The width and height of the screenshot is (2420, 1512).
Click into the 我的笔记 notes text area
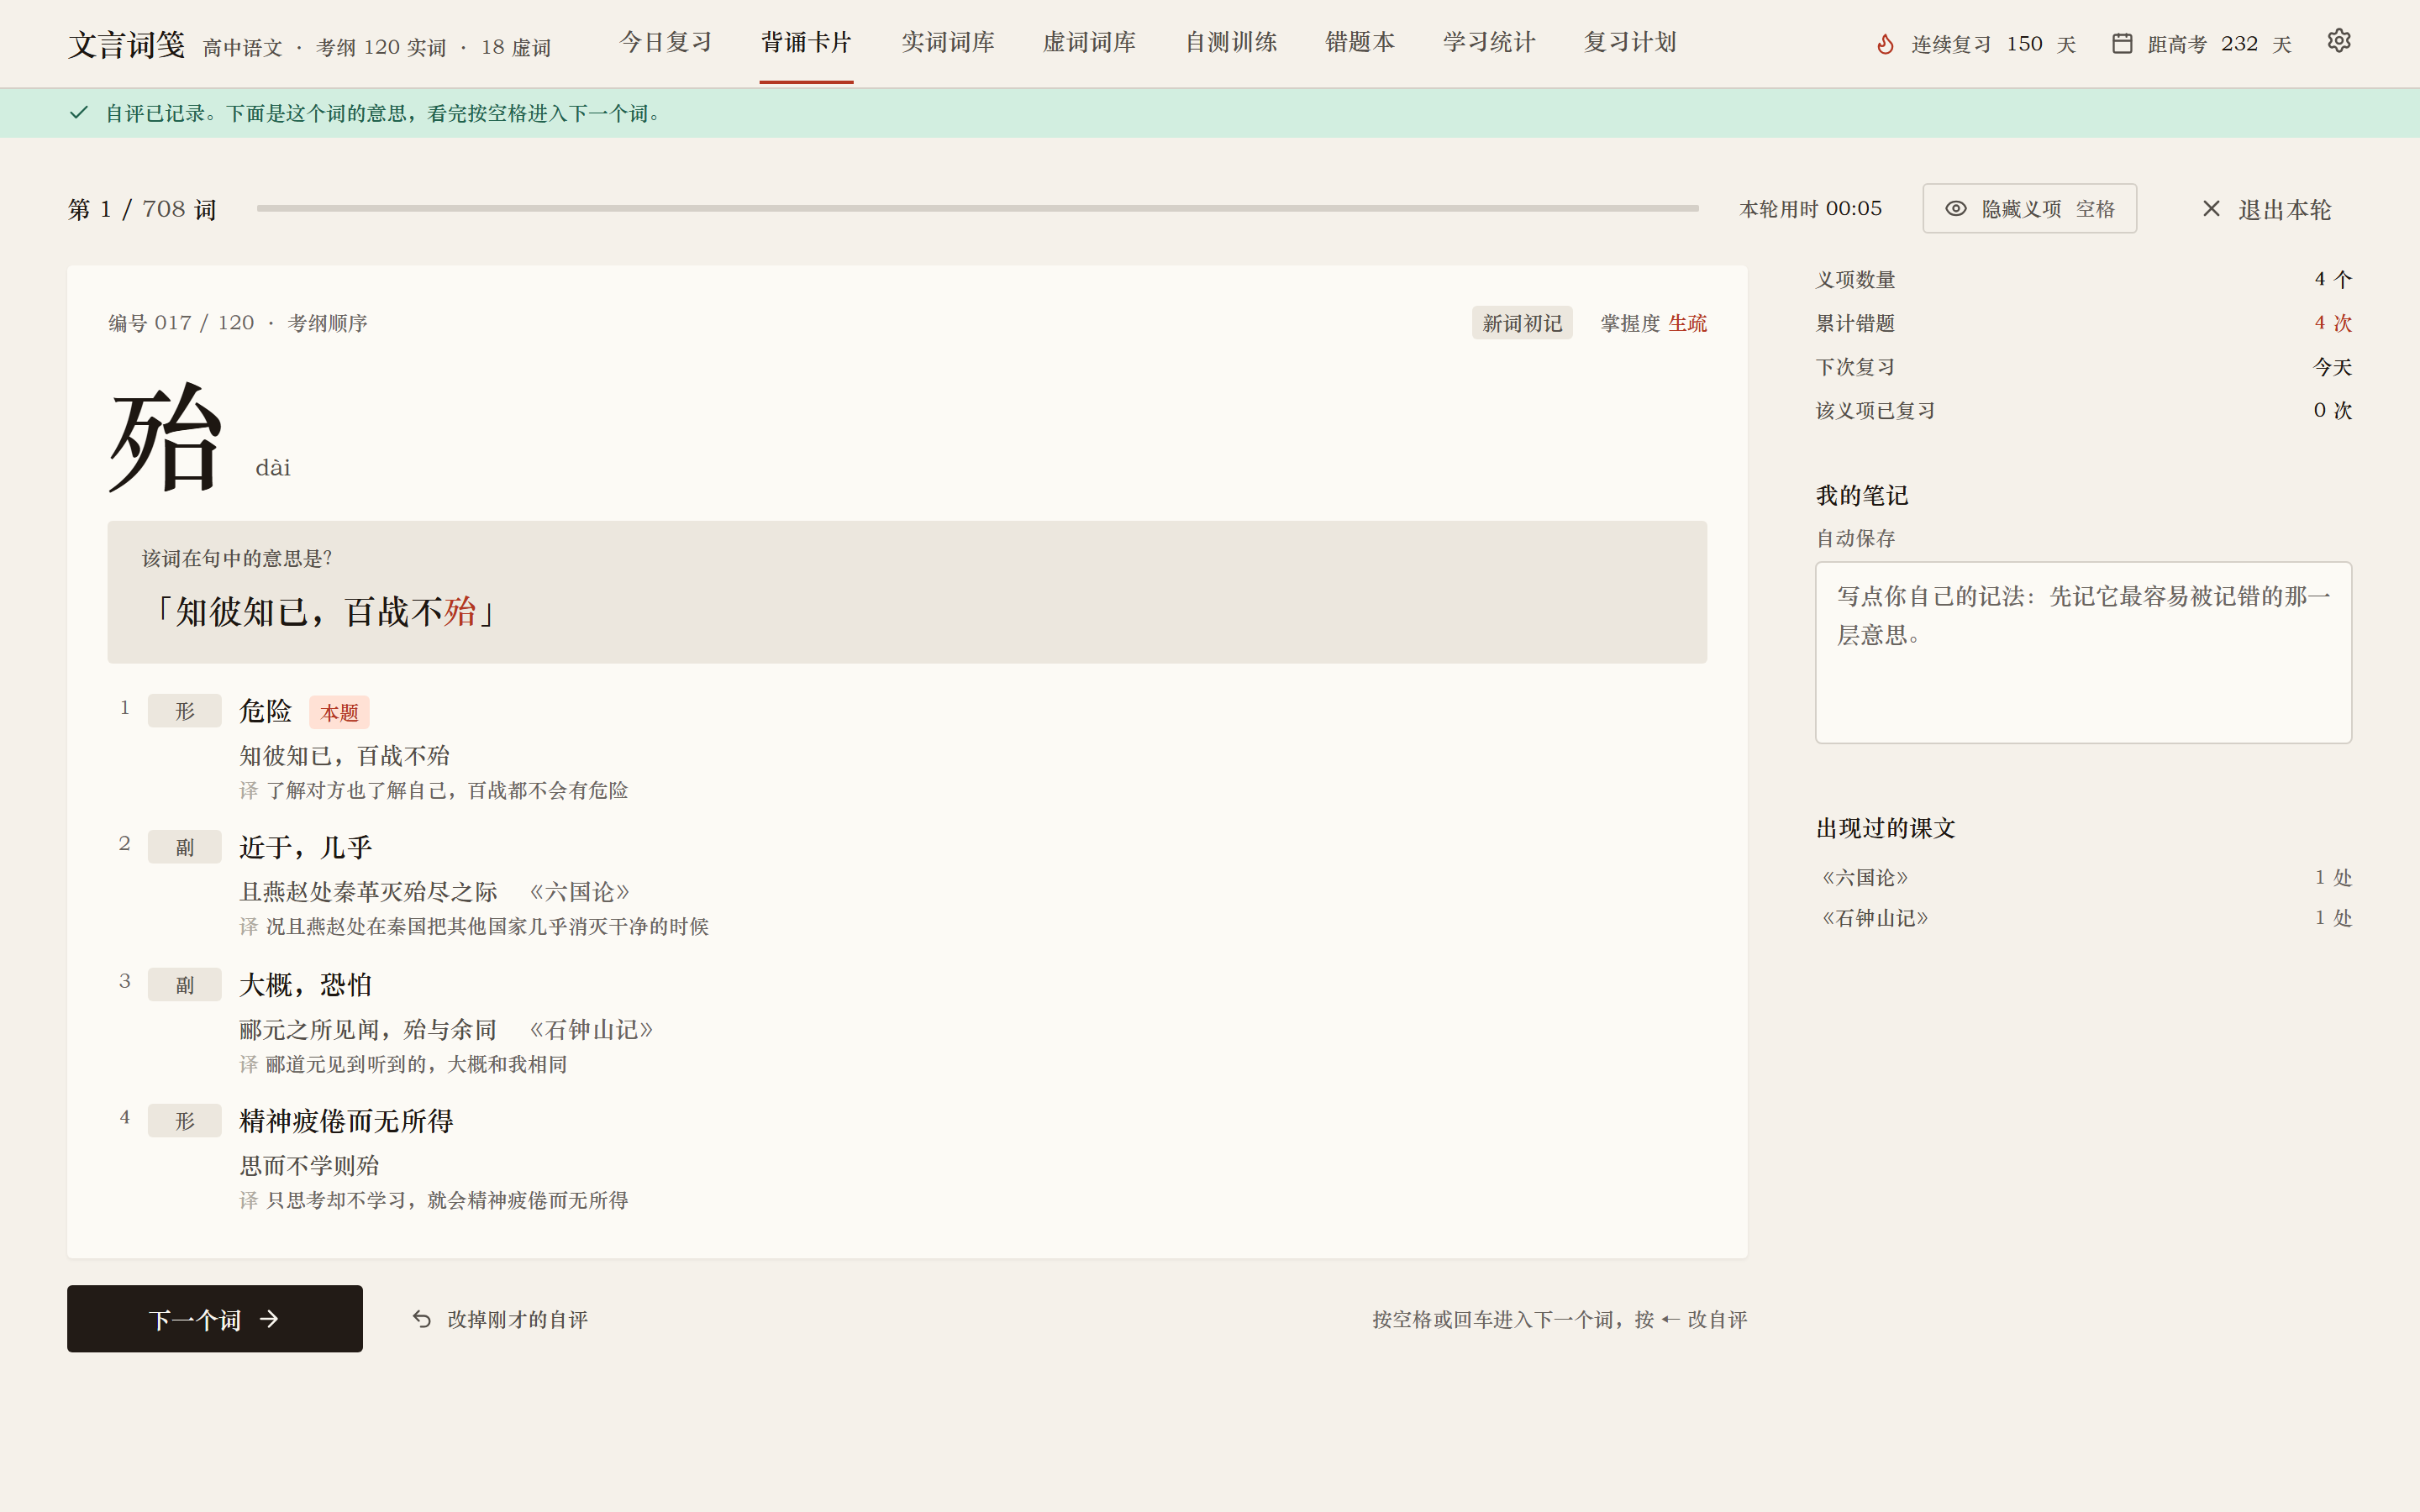[2083, 652]
